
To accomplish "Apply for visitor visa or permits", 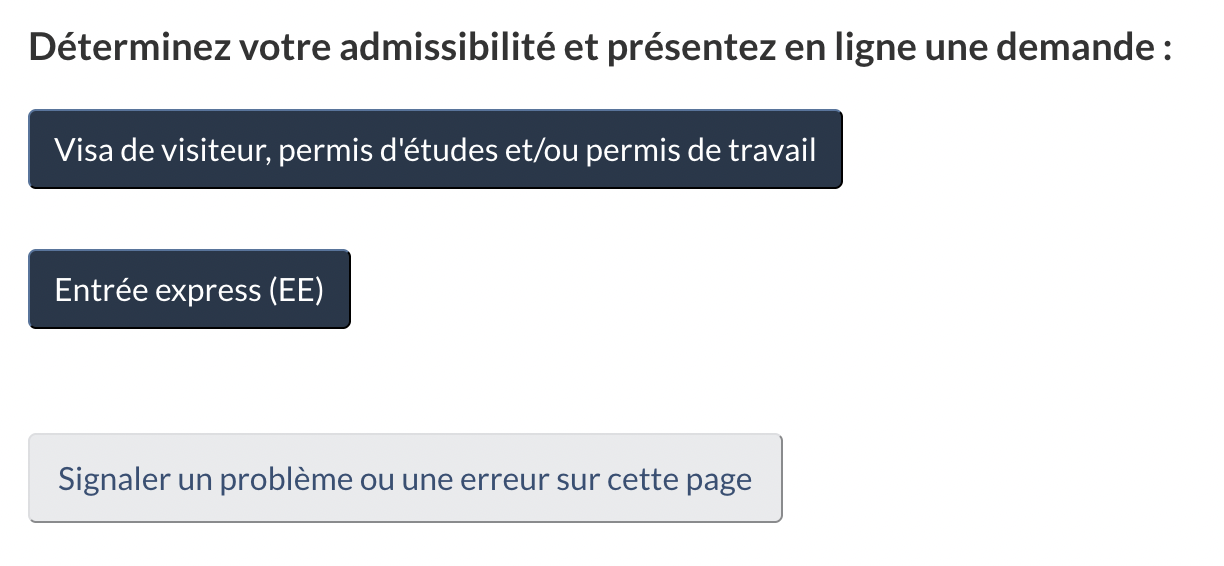I will click(x=435, y=149).
